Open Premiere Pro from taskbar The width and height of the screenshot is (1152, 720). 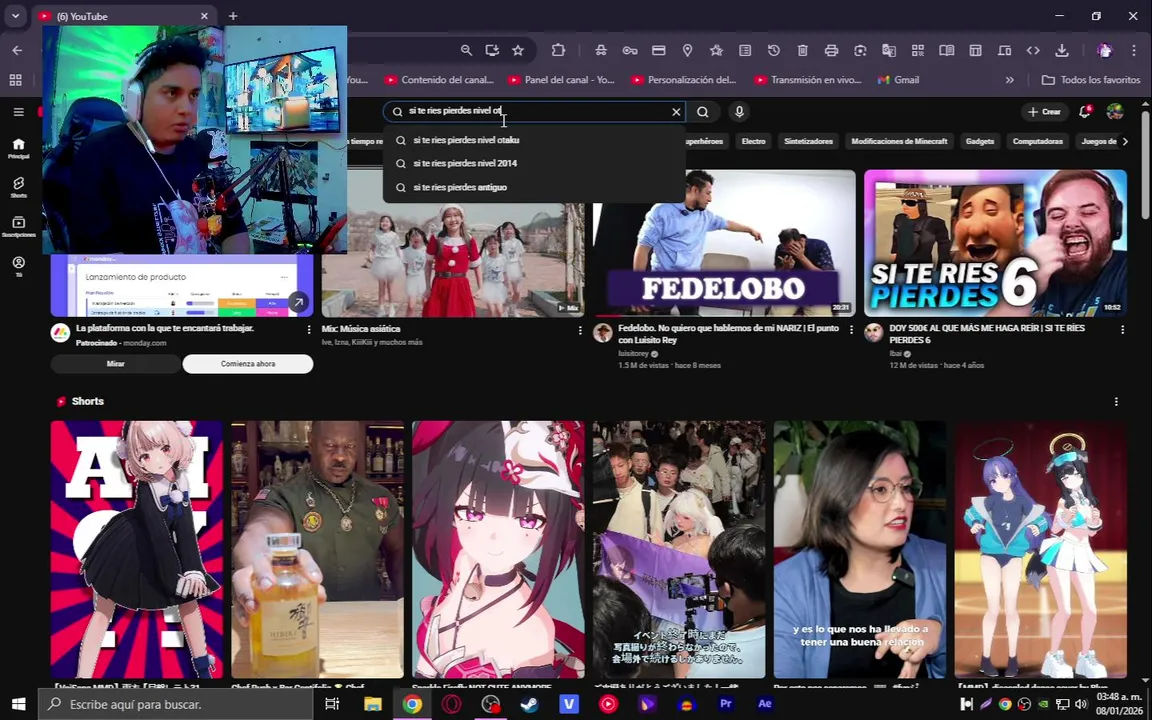tap(726, 704)
